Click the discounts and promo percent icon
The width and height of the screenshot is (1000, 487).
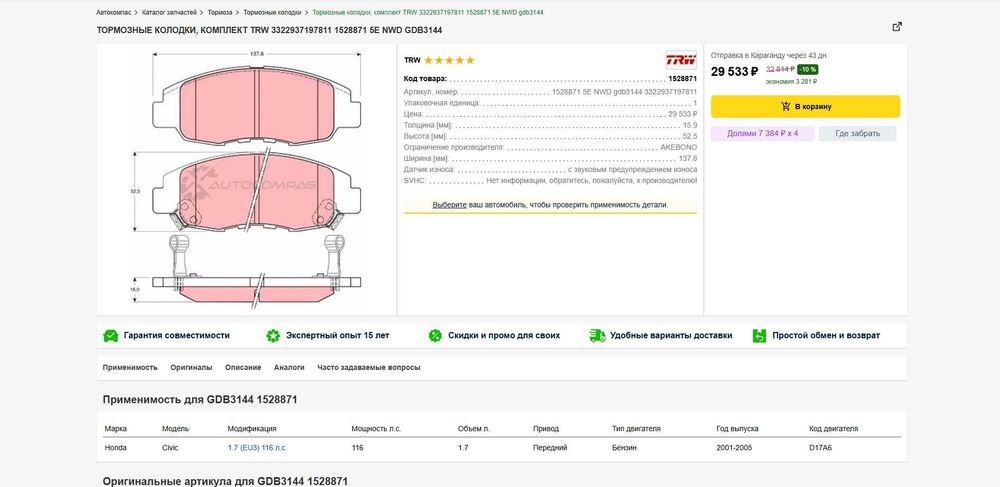[435, 336]
